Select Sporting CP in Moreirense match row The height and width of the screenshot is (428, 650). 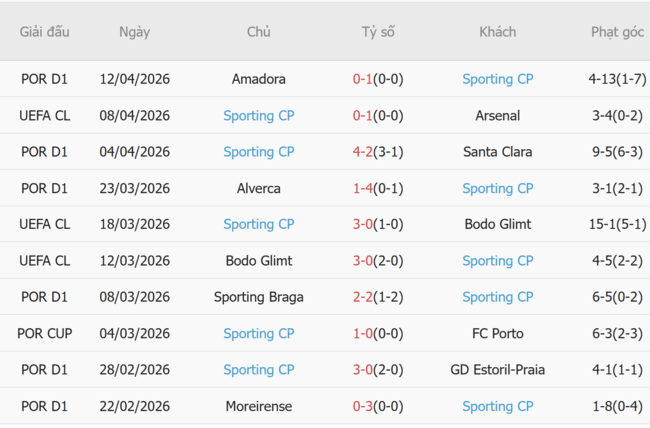click(x=497, y=406)
